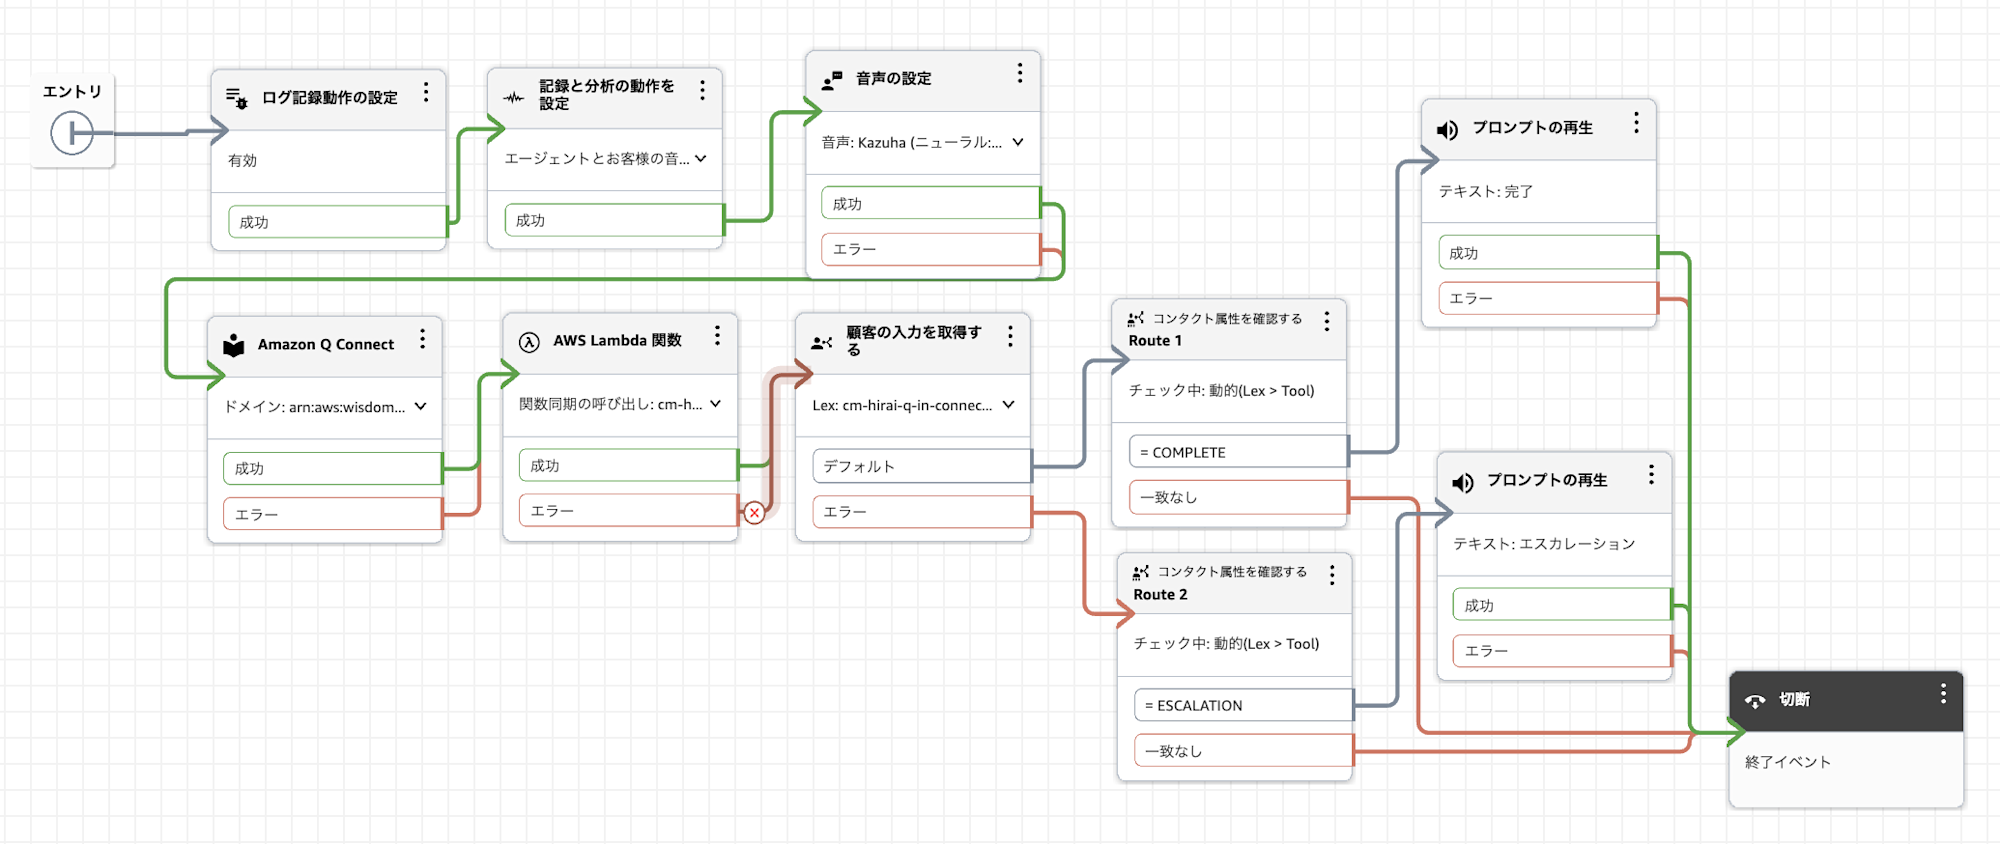Select the 成功 branch of テキスト: 完了 prompt

[1548, 253]
